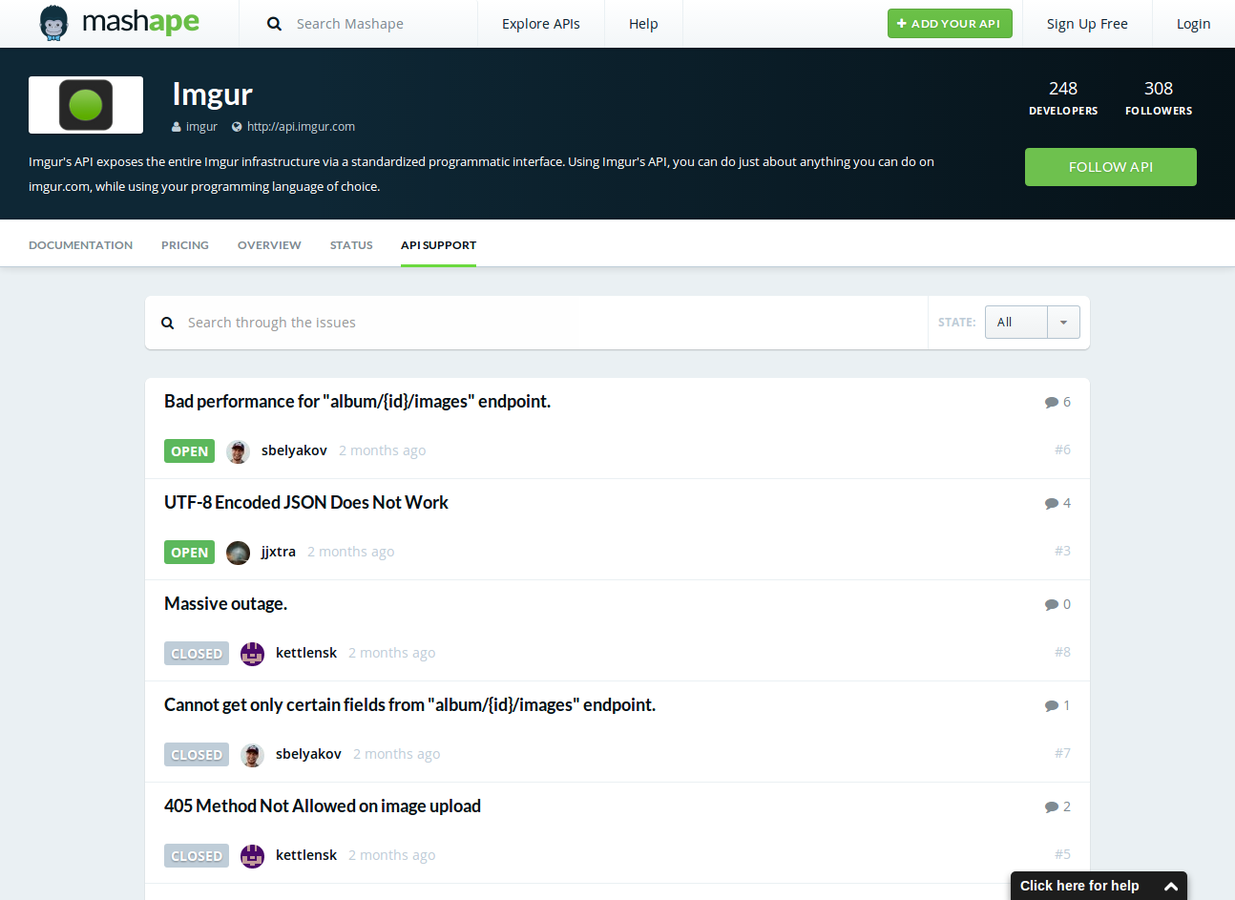
Task: Open issue Bad performance for album images endpoint
Action: click(x=357, y=401)
